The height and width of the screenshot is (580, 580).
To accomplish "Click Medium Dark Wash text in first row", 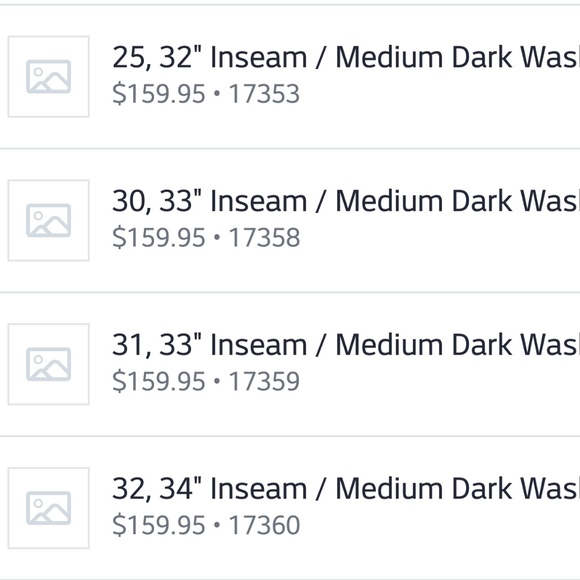I will click(458, 57).
